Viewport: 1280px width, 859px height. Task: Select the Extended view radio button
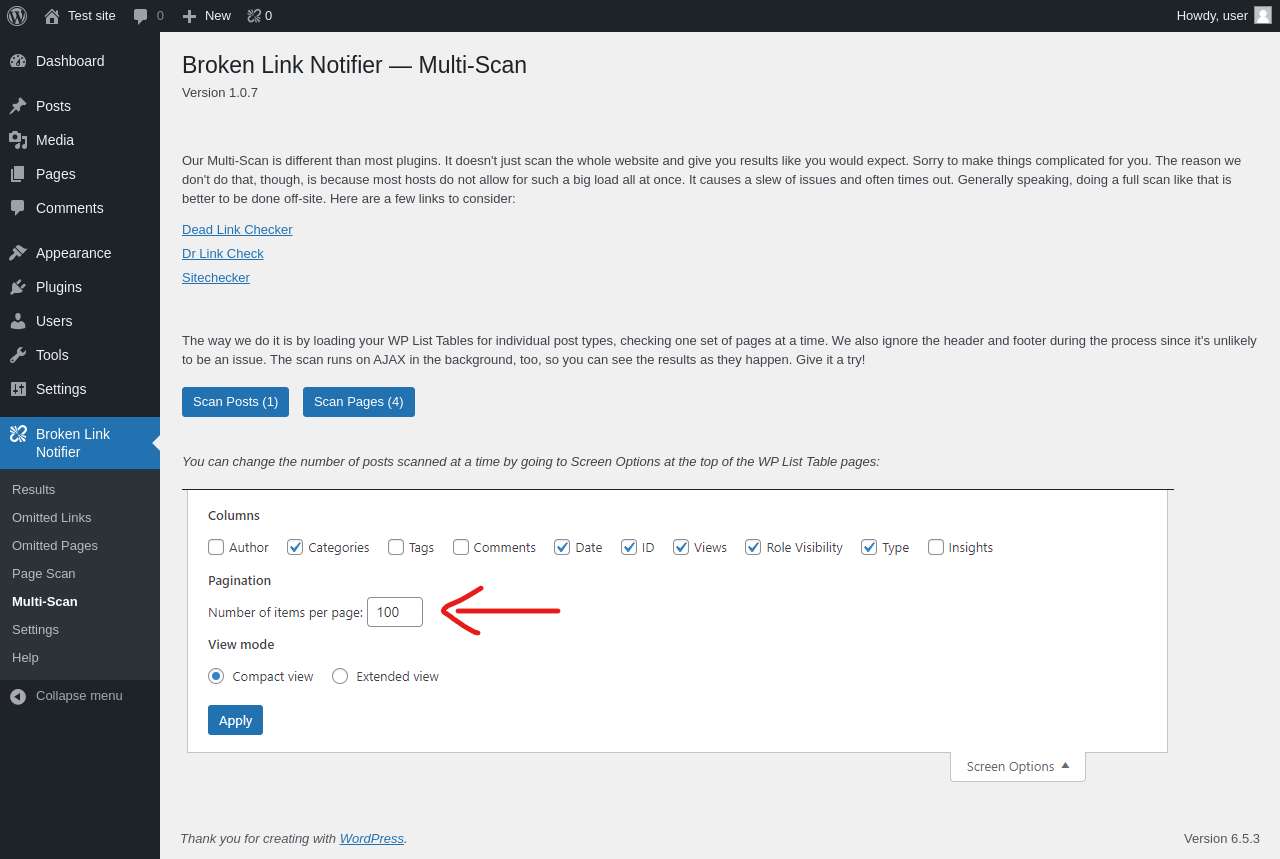coord(340,676)
